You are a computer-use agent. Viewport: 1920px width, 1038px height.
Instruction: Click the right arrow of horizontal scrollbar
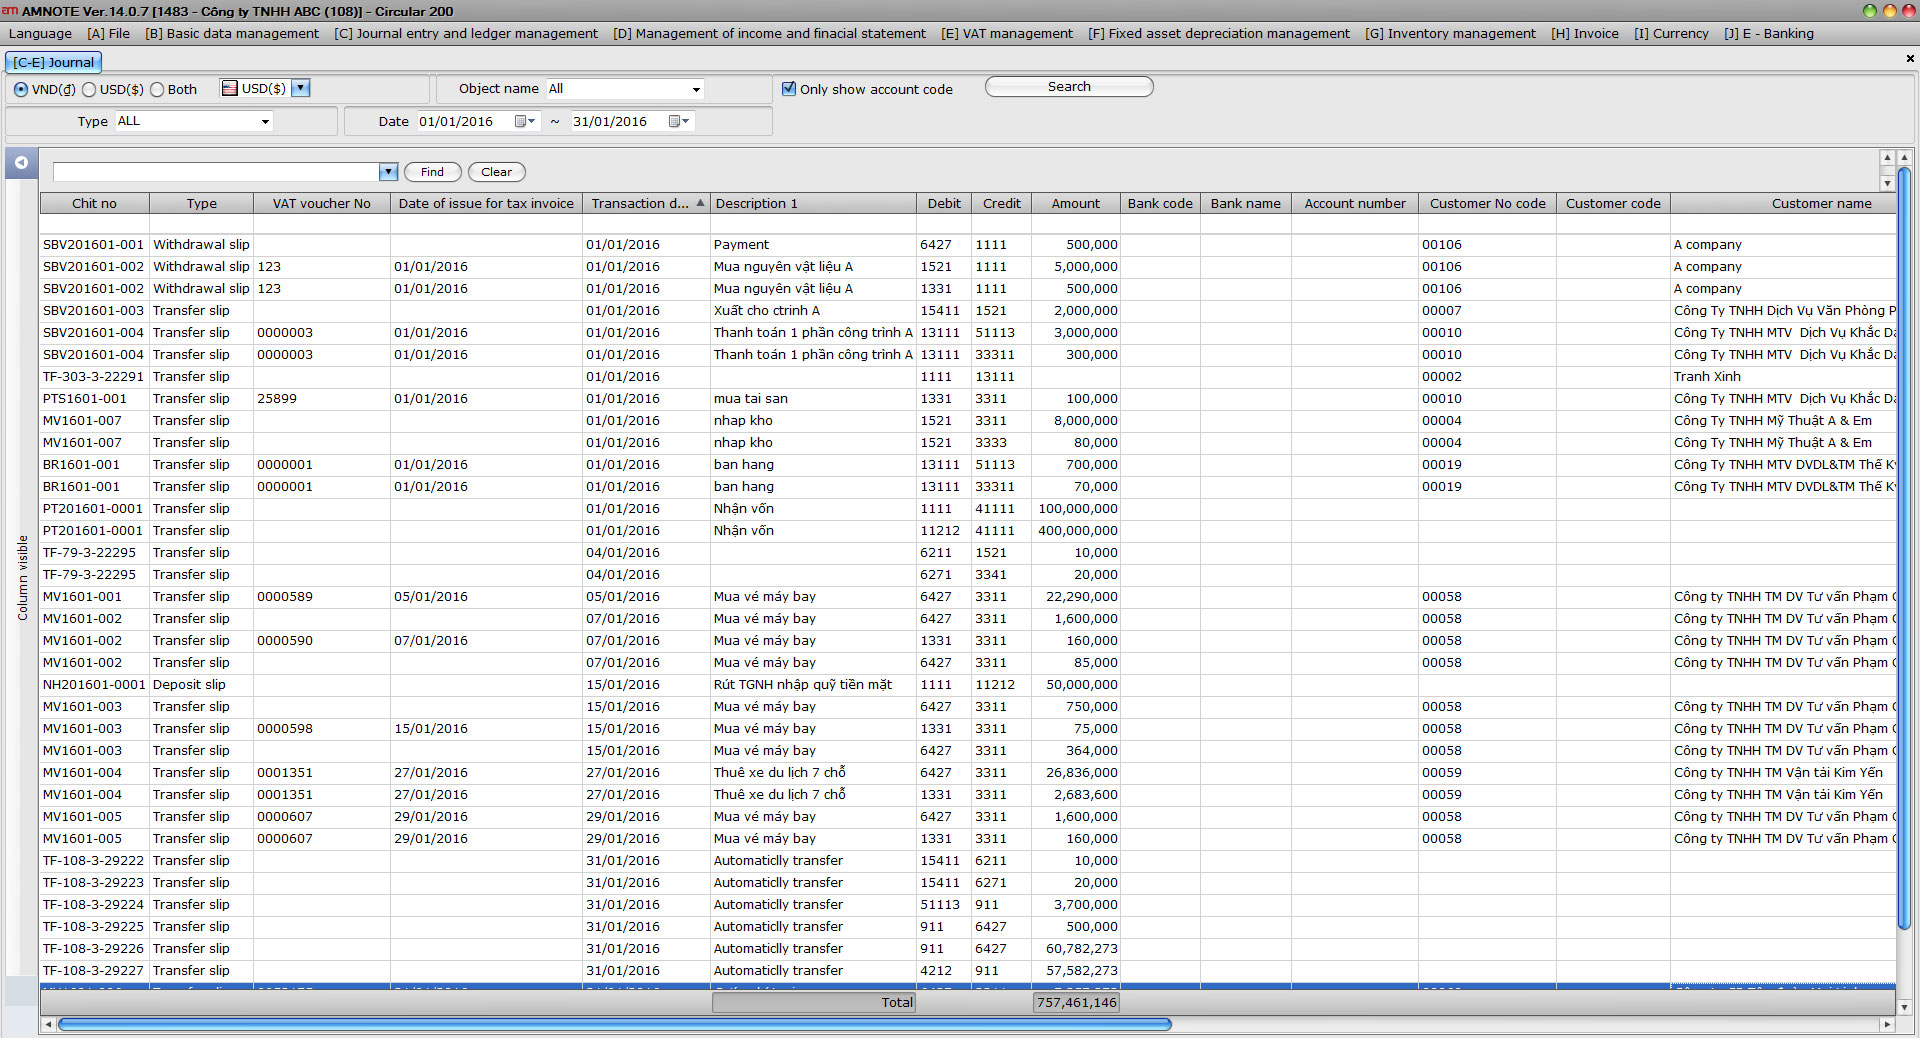tap(1887, 1024)
